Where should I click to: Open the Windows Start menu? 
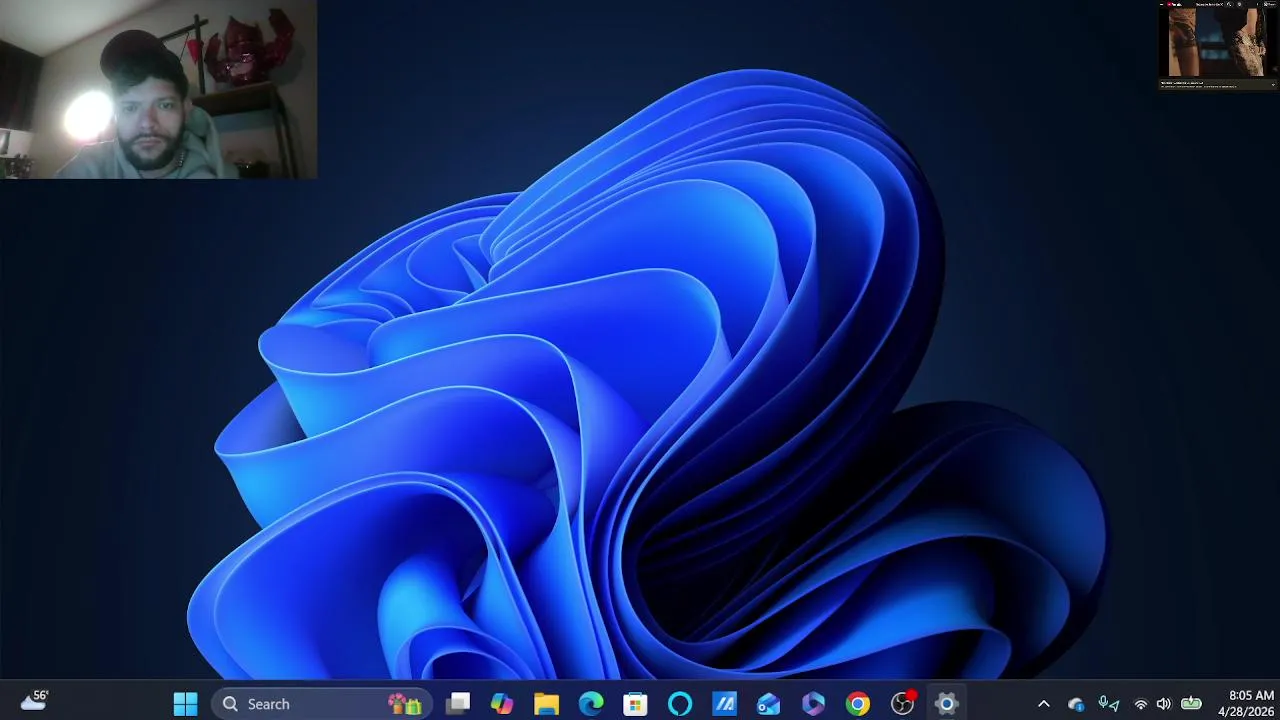coord(185,704)
